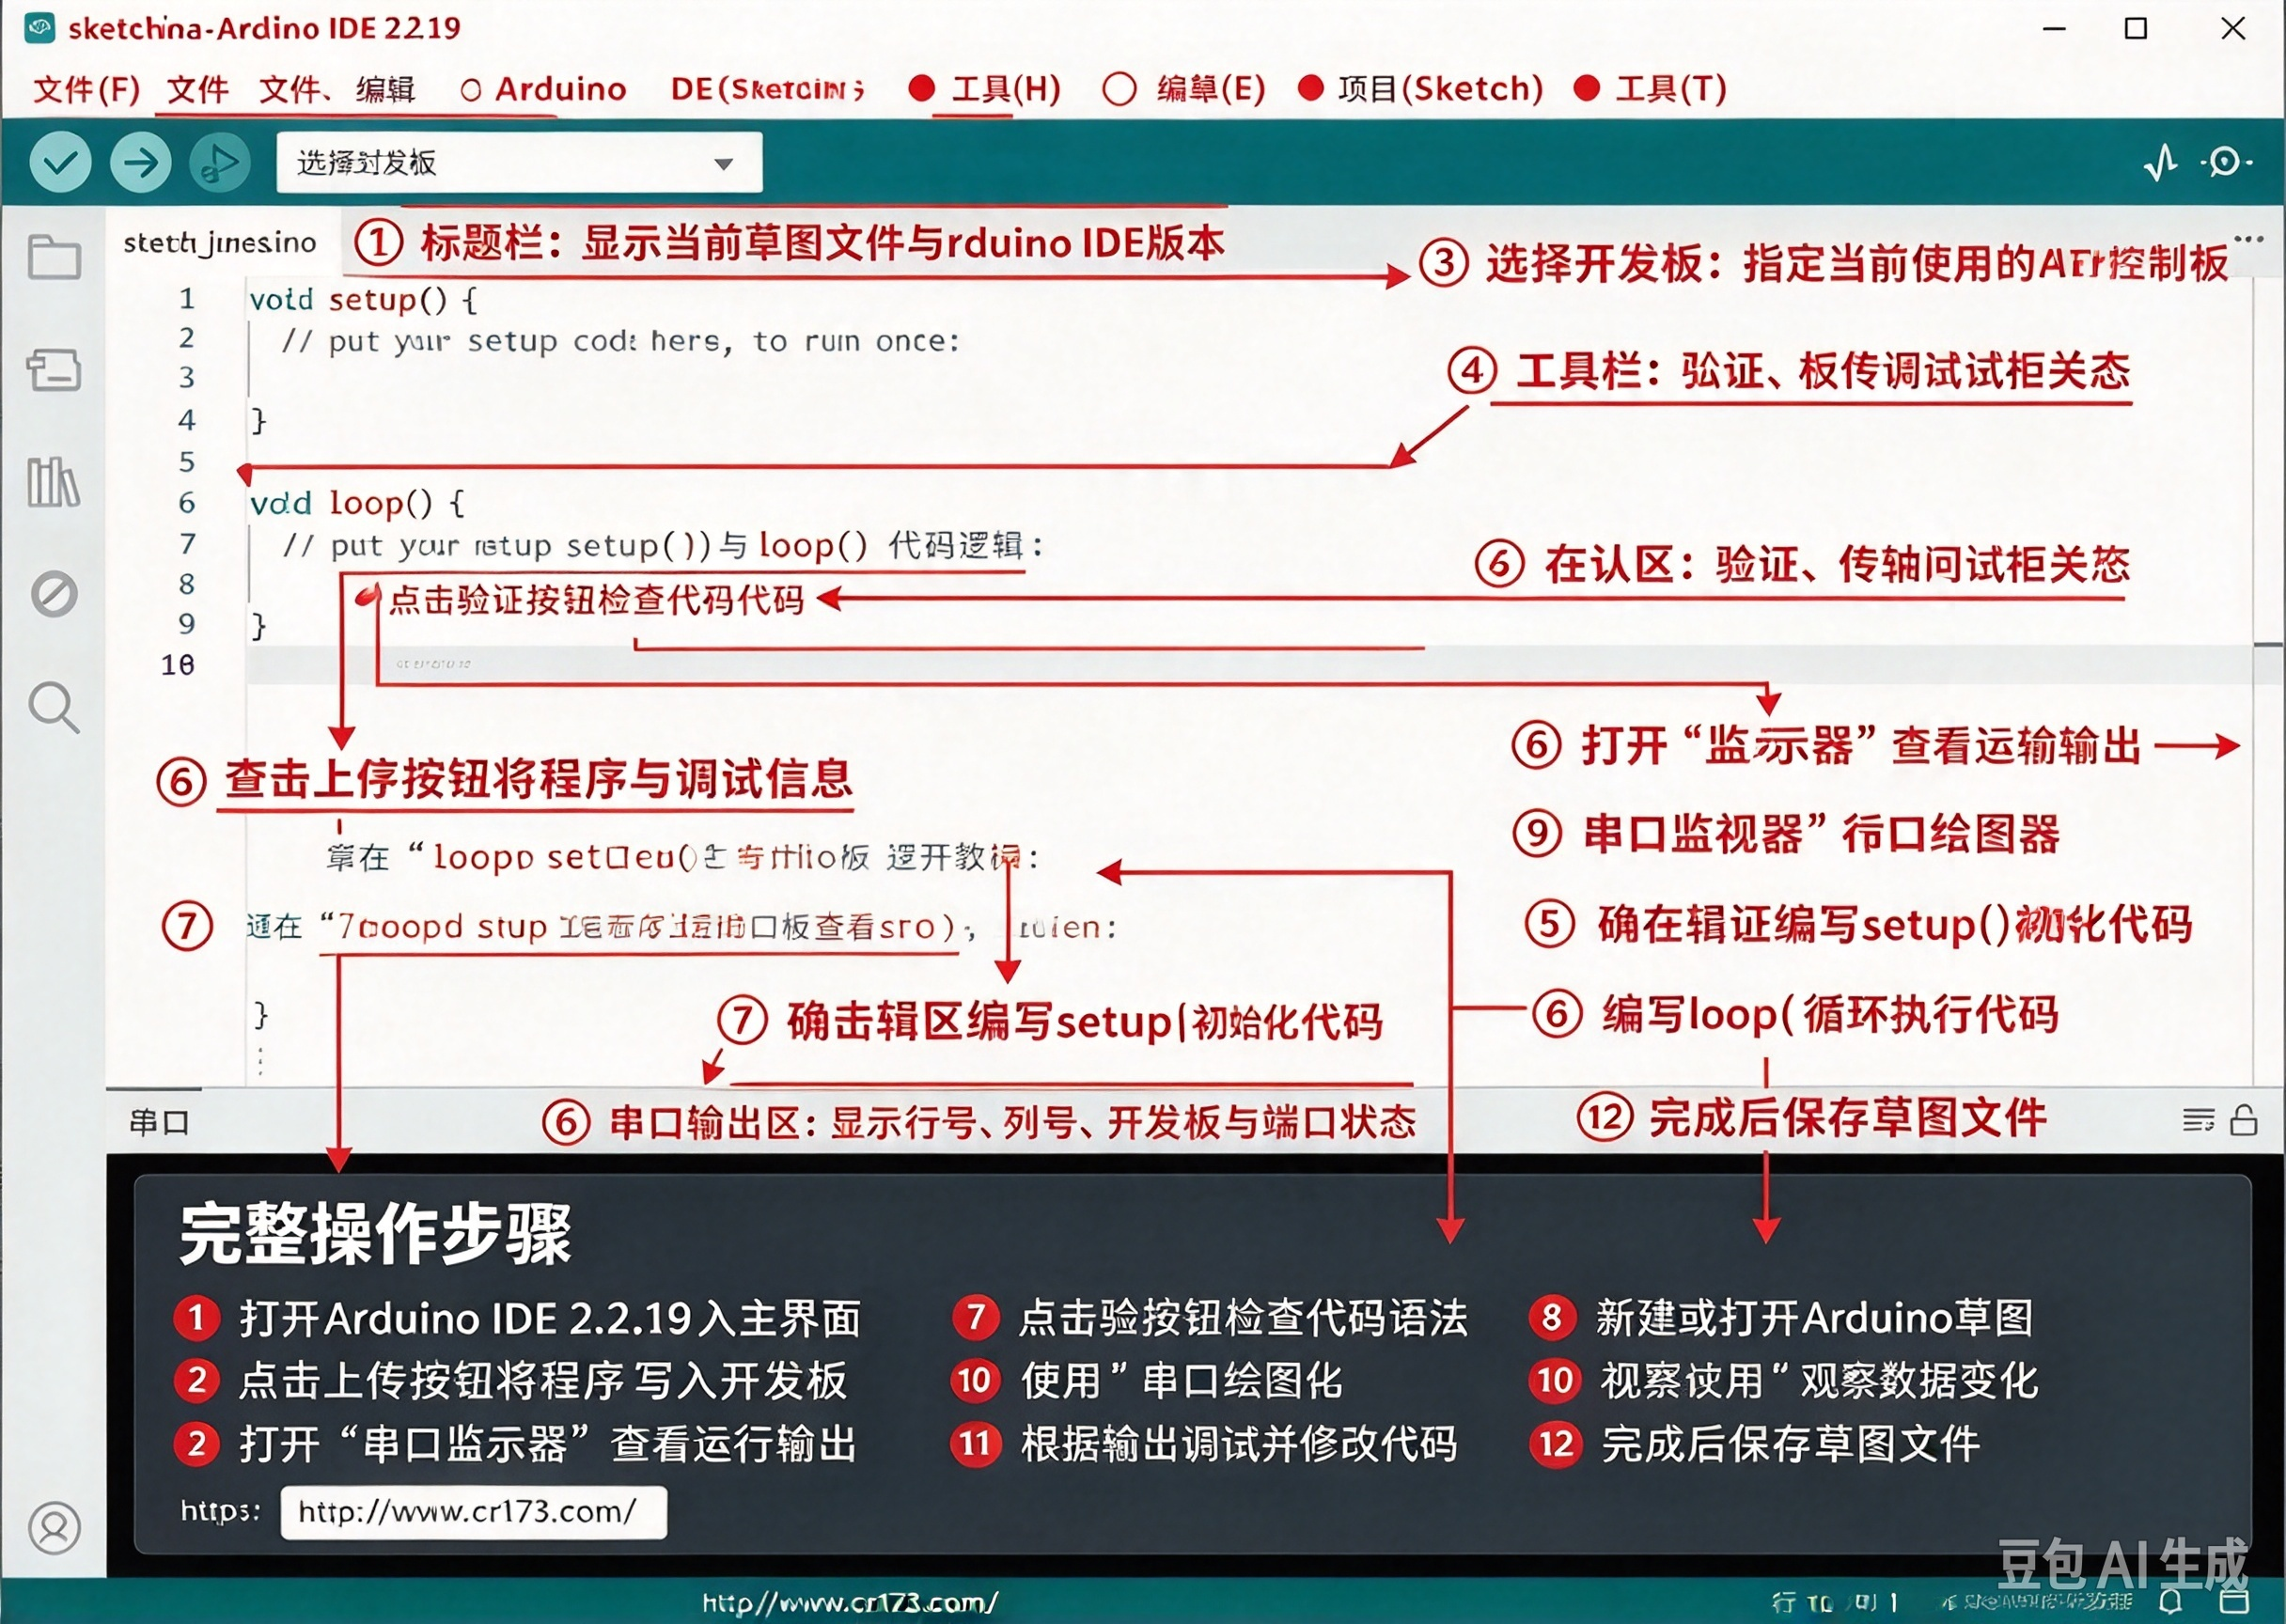Click the closing brace on line 4

click(258, 420)
